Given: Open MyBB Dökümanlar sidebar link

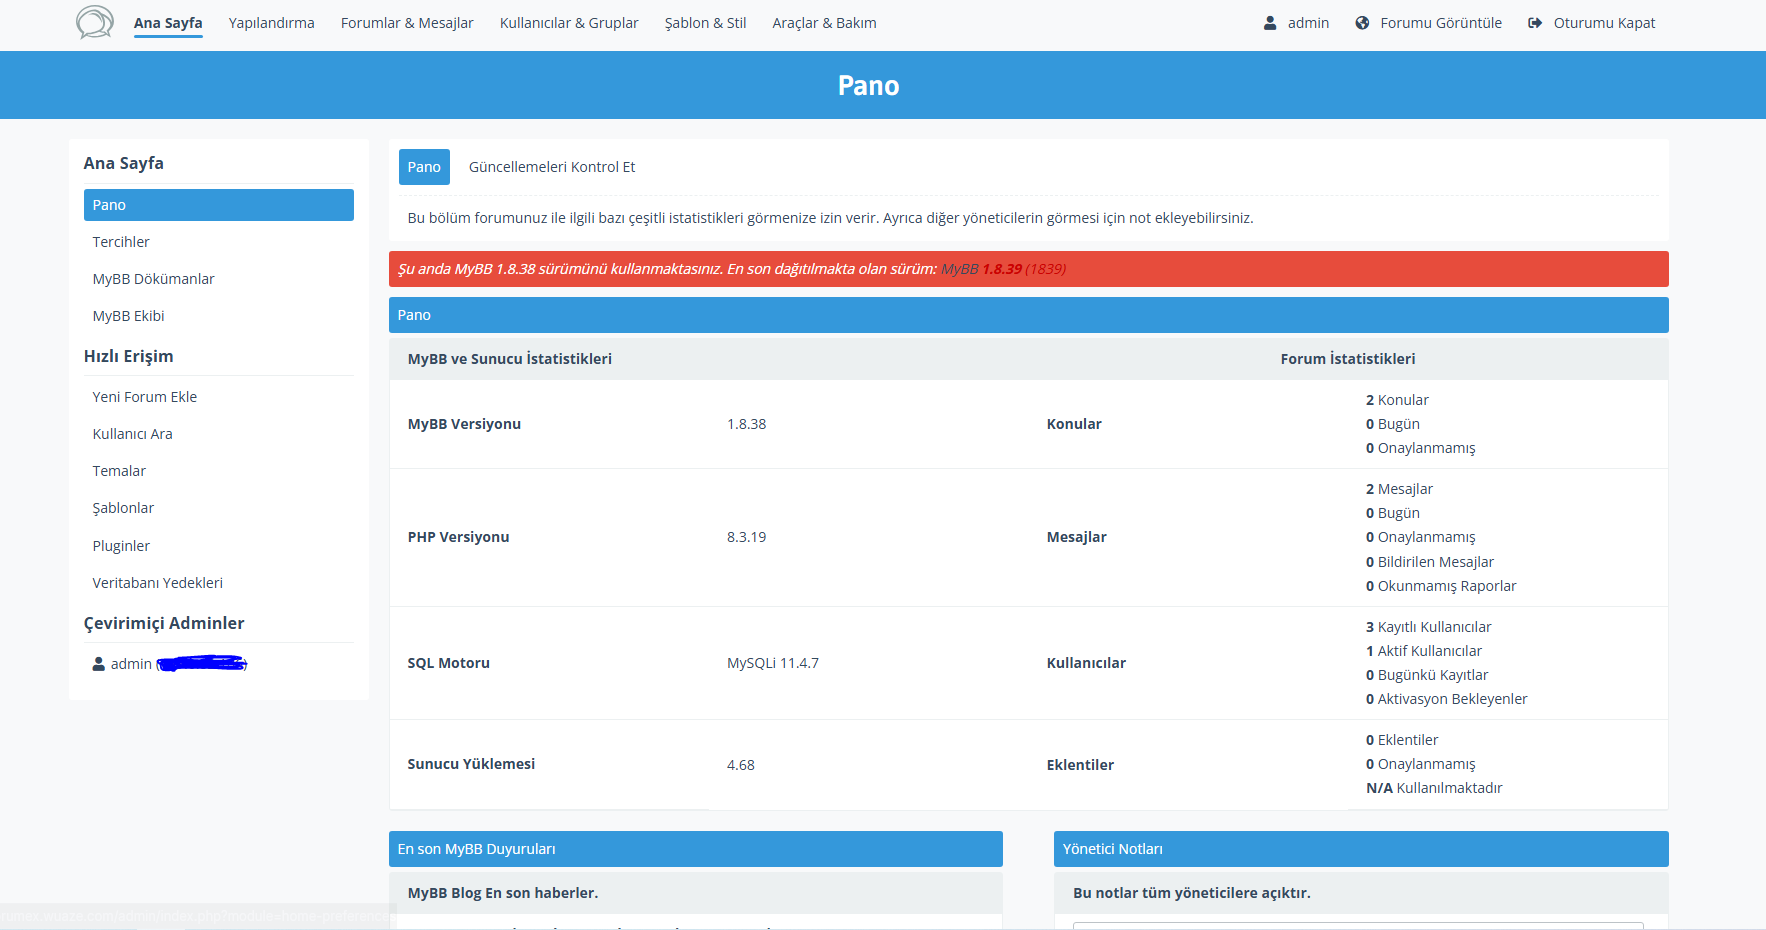Looking at the screenshot, I should 154,279.
